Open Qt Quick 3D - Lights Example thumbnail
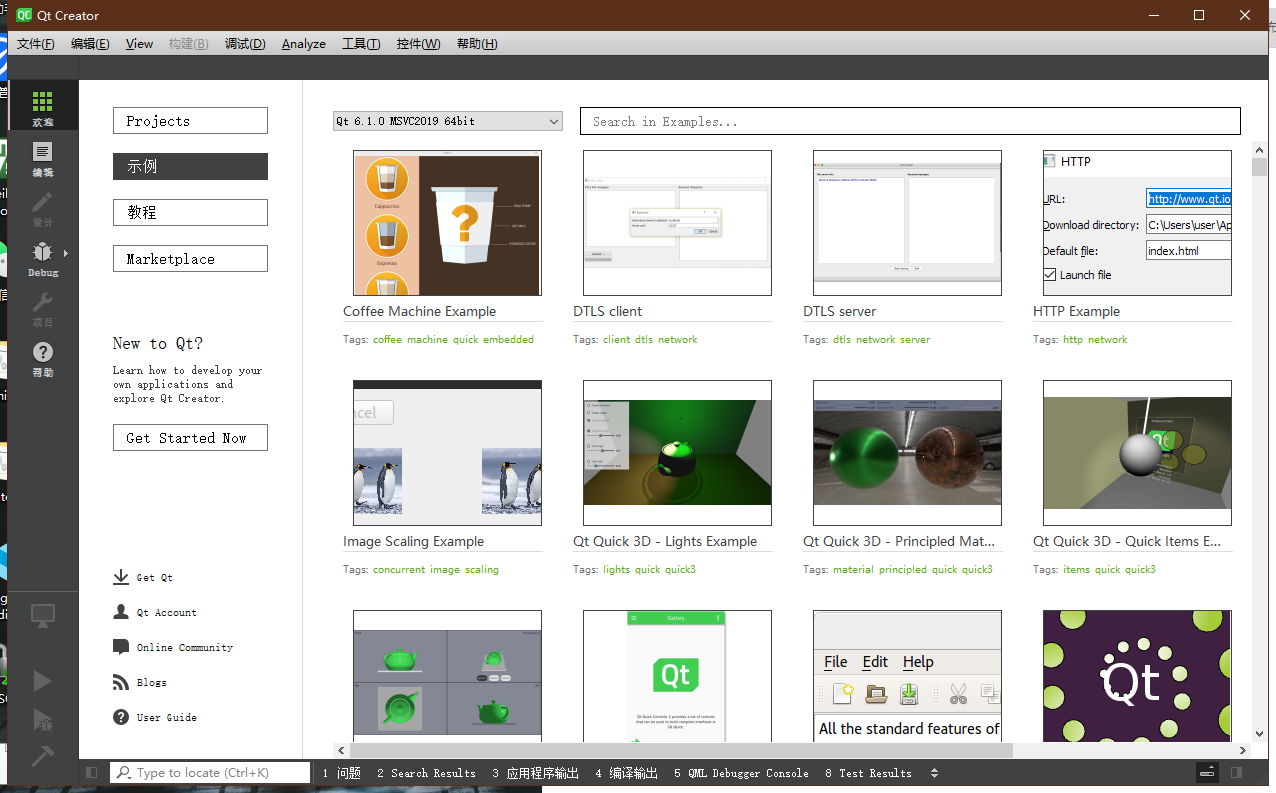The height and width of the screenshot is (793, 1276). (677, 453)
